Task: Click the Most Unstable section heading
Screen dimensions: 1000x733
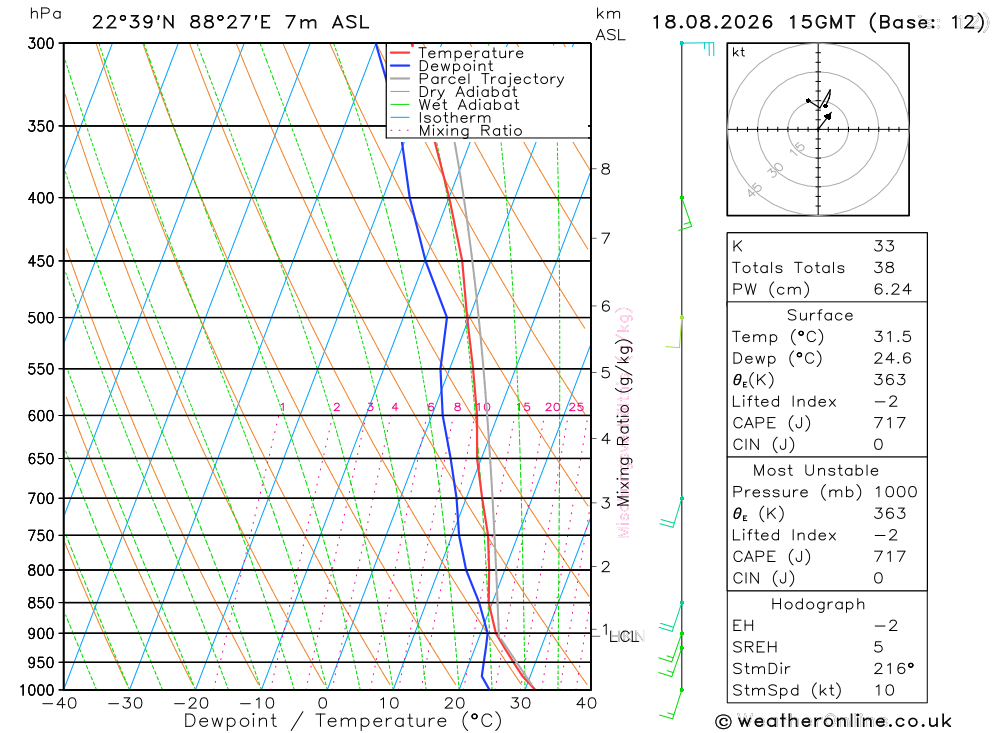Action: coord(816,470)
